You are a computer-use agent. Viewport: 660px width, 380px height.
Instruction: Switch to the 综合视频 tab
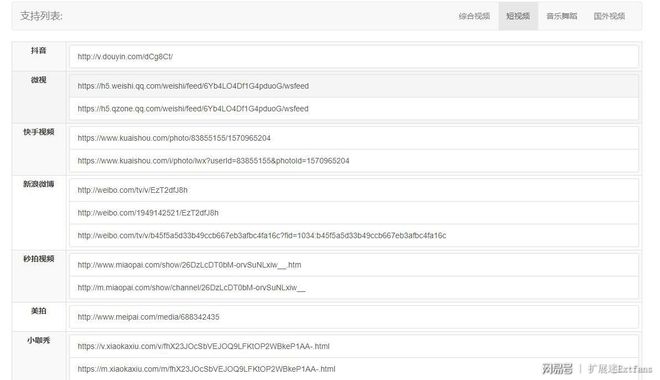[x=474, y=16]
